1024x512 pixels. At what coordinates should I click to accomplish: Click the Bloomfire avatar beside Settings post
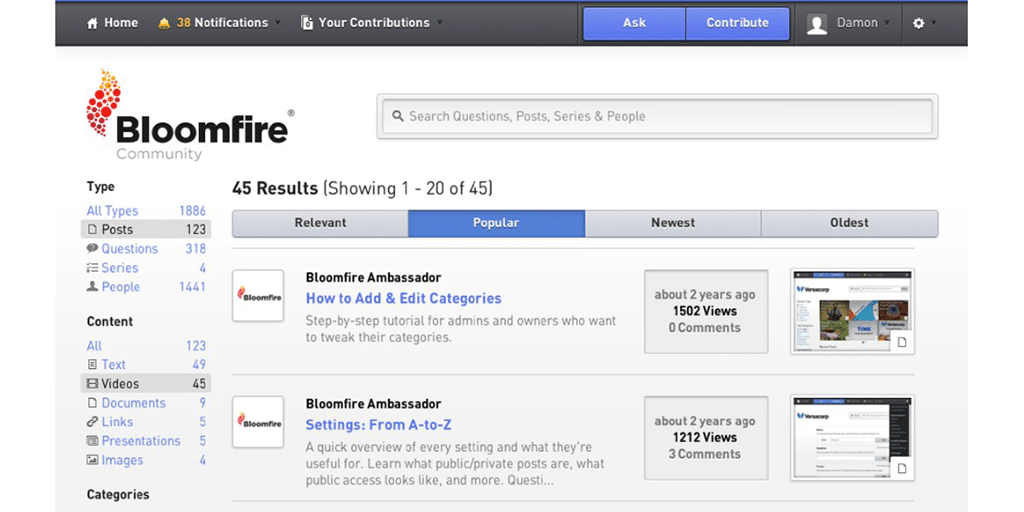258,421
